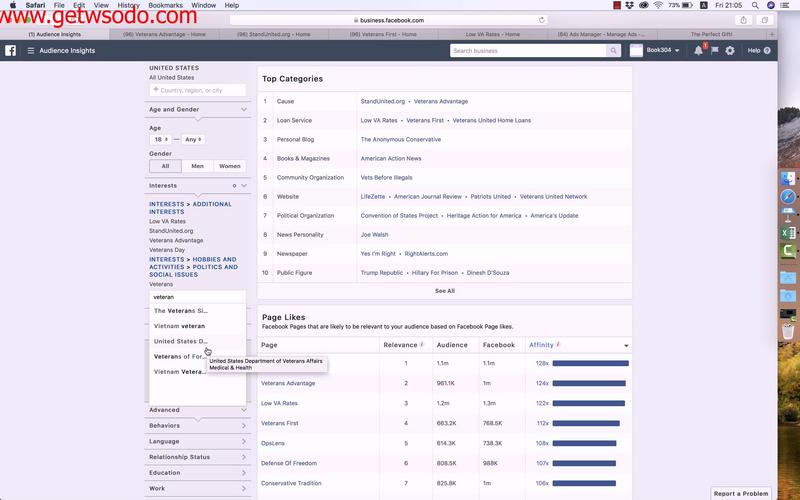Click the Affinity info icon
Viewport: 800px width, 500px height.
pos(558,345)
